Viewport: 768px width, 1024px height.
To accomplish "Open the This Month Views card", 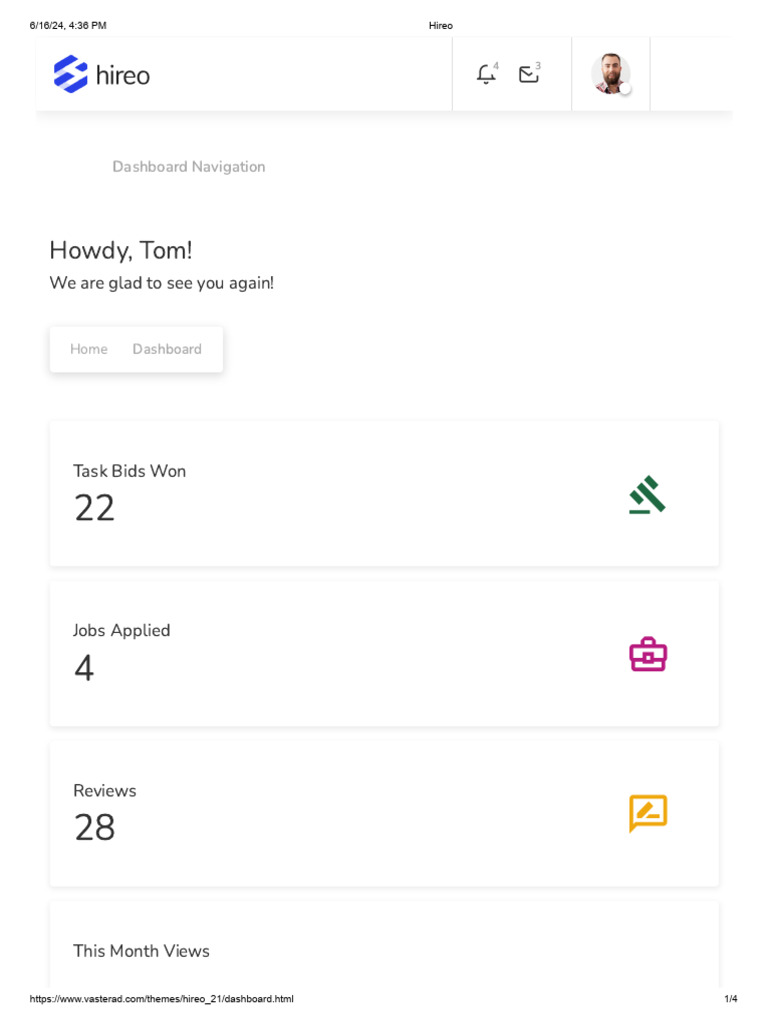I will point(142,951).
